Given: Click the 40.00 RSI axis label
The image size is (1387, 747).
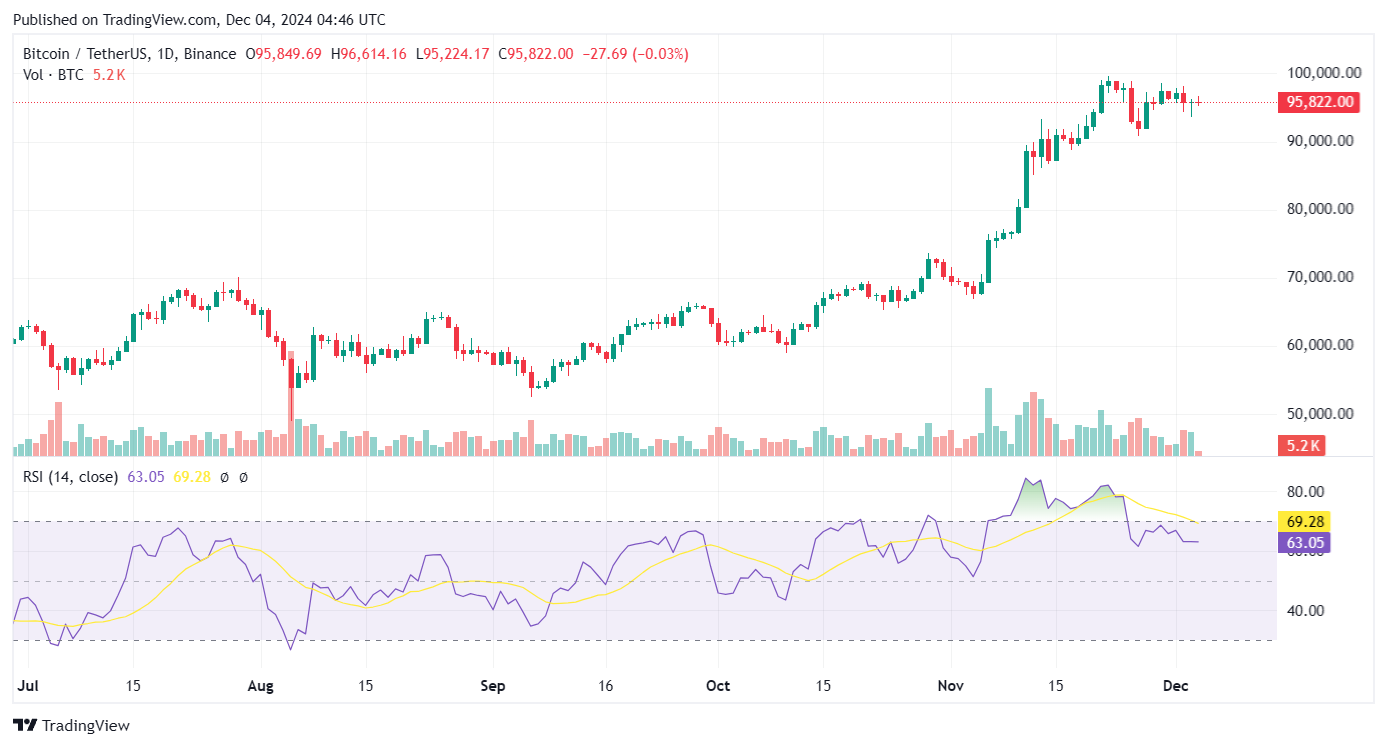Looking at the screenshot, I should click(1306, 611).
